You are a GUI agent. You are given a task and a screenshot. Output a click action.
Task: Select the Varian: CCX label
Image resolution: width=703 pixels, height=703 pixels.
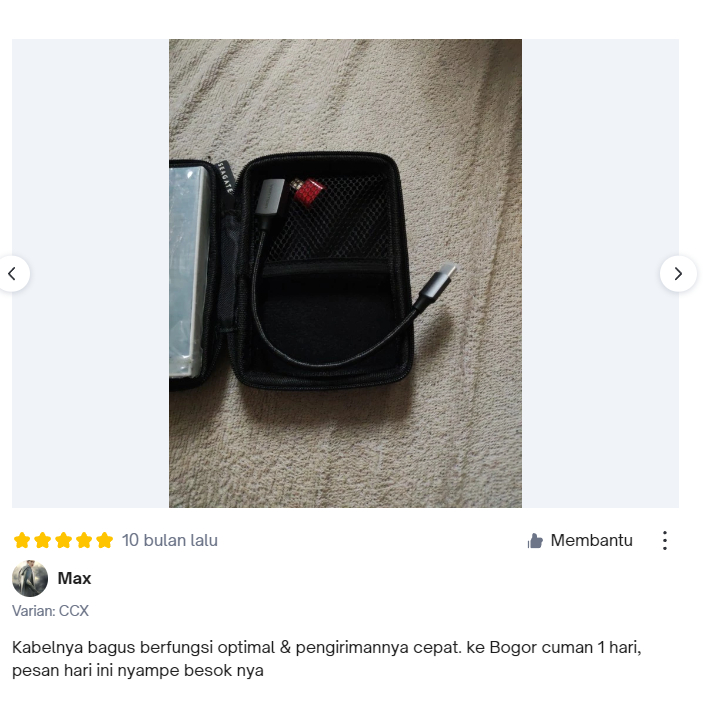[x=50, y=611]
